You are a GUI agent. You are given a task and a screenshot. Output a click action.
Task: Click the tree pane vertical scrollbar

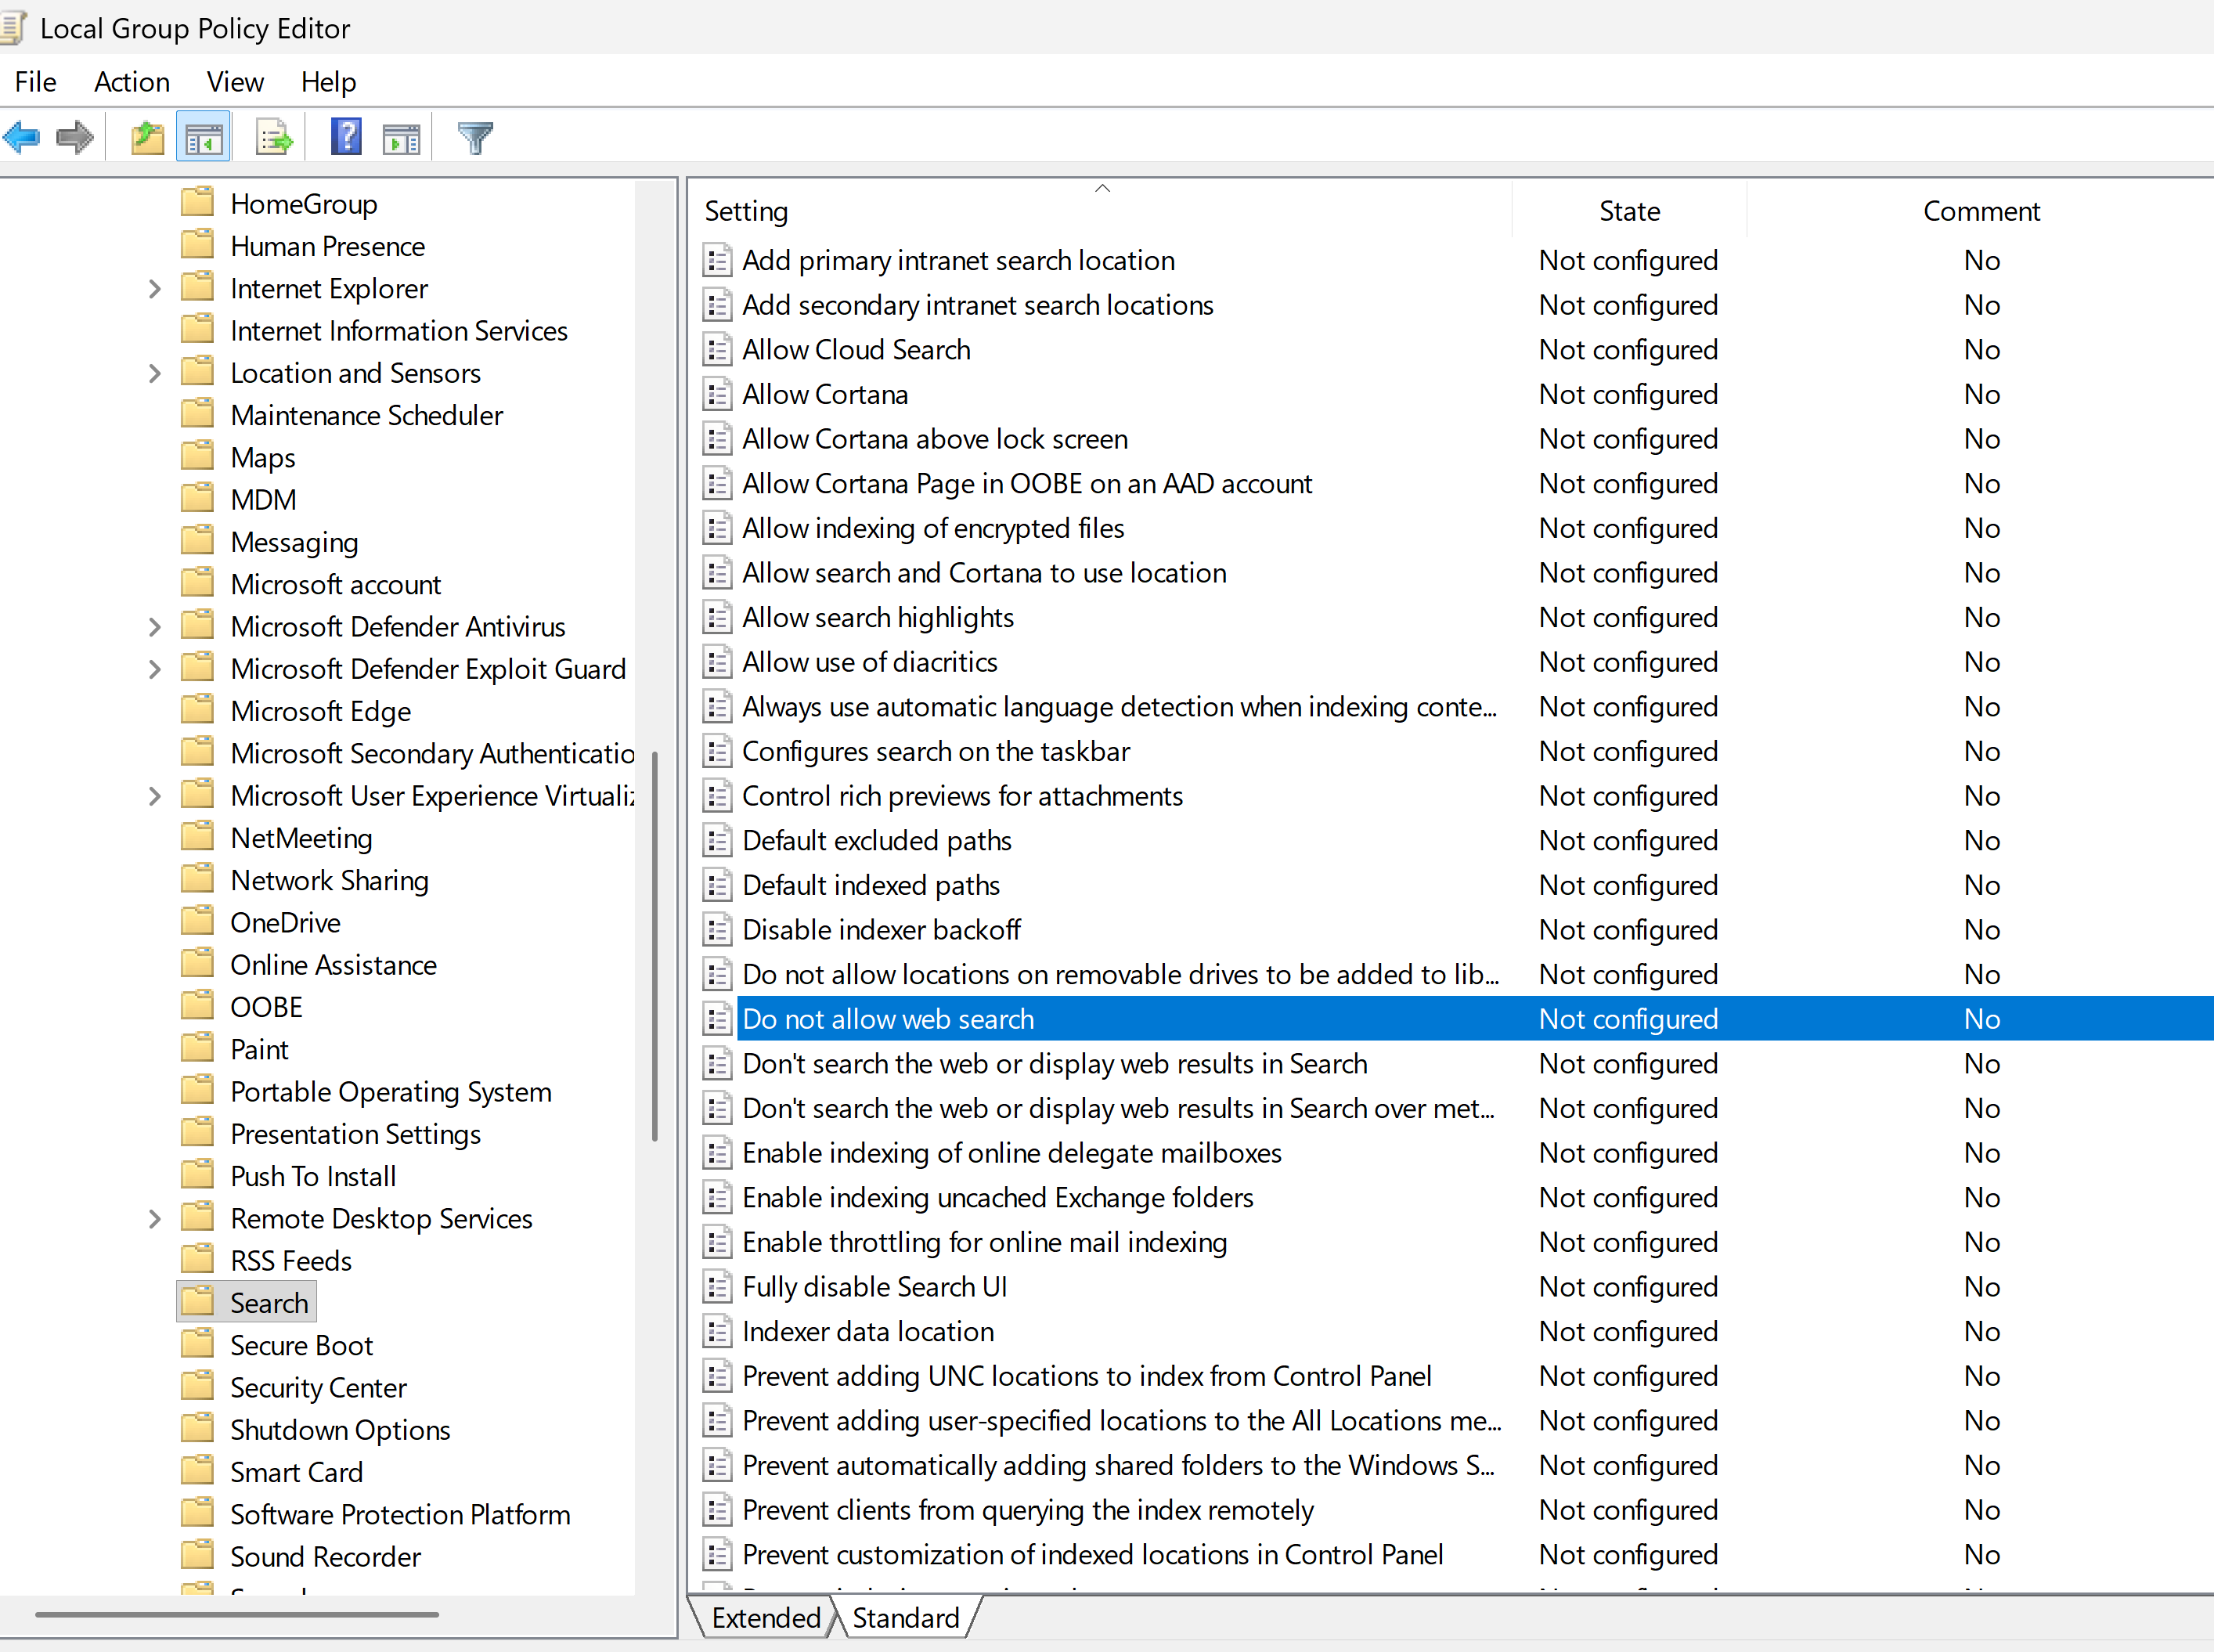tap(655, 945)
